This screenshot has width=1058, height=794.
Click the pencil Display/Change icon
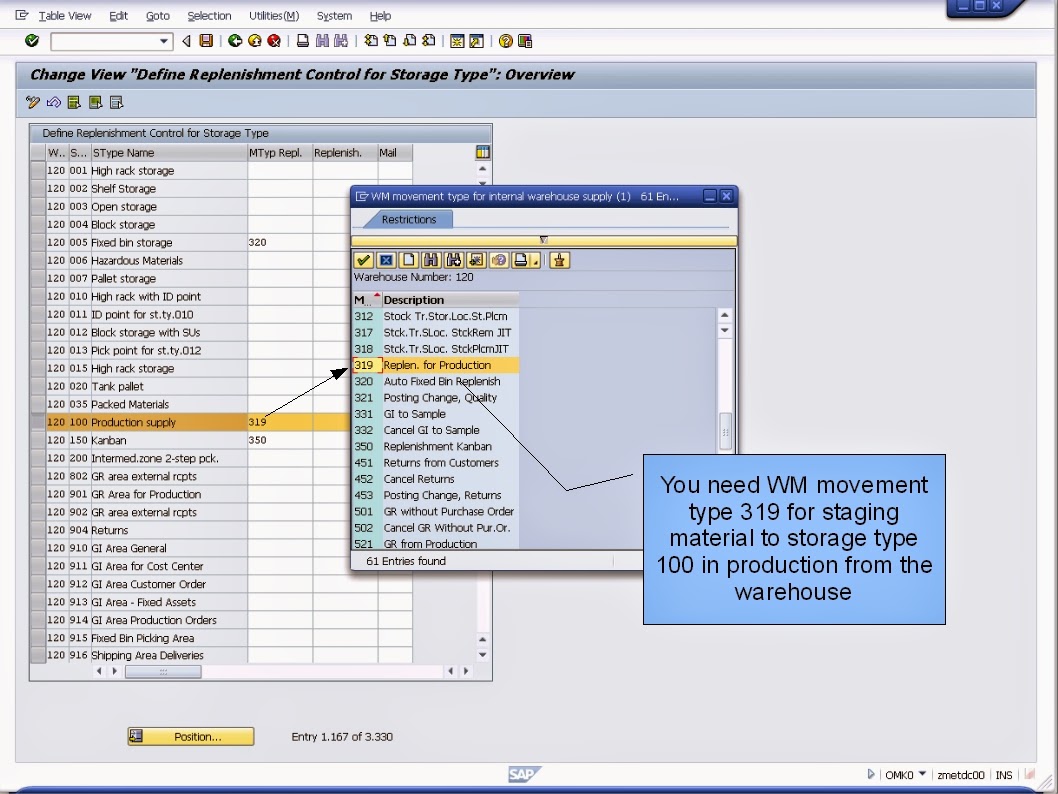pyautogui.click(x=33, y=102)
